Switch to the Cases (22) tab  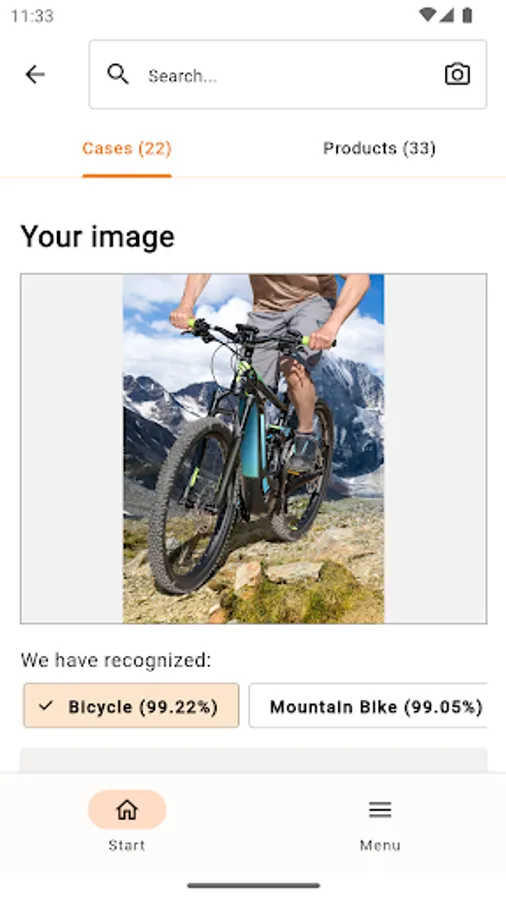(127, 149)
